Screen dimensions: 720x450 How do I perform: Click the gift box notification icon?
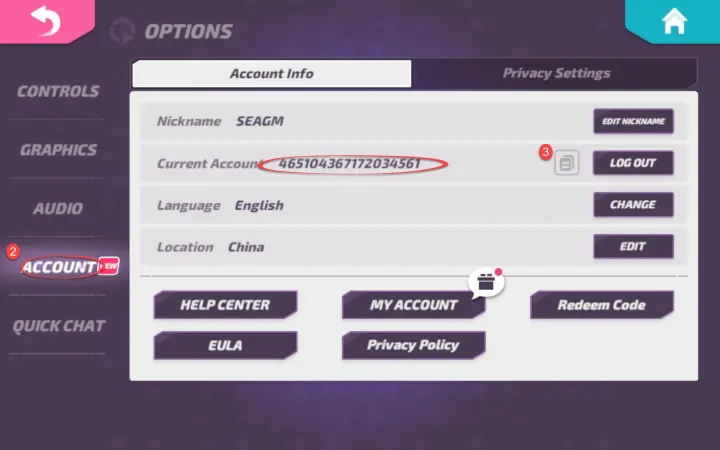coord(486,283)
